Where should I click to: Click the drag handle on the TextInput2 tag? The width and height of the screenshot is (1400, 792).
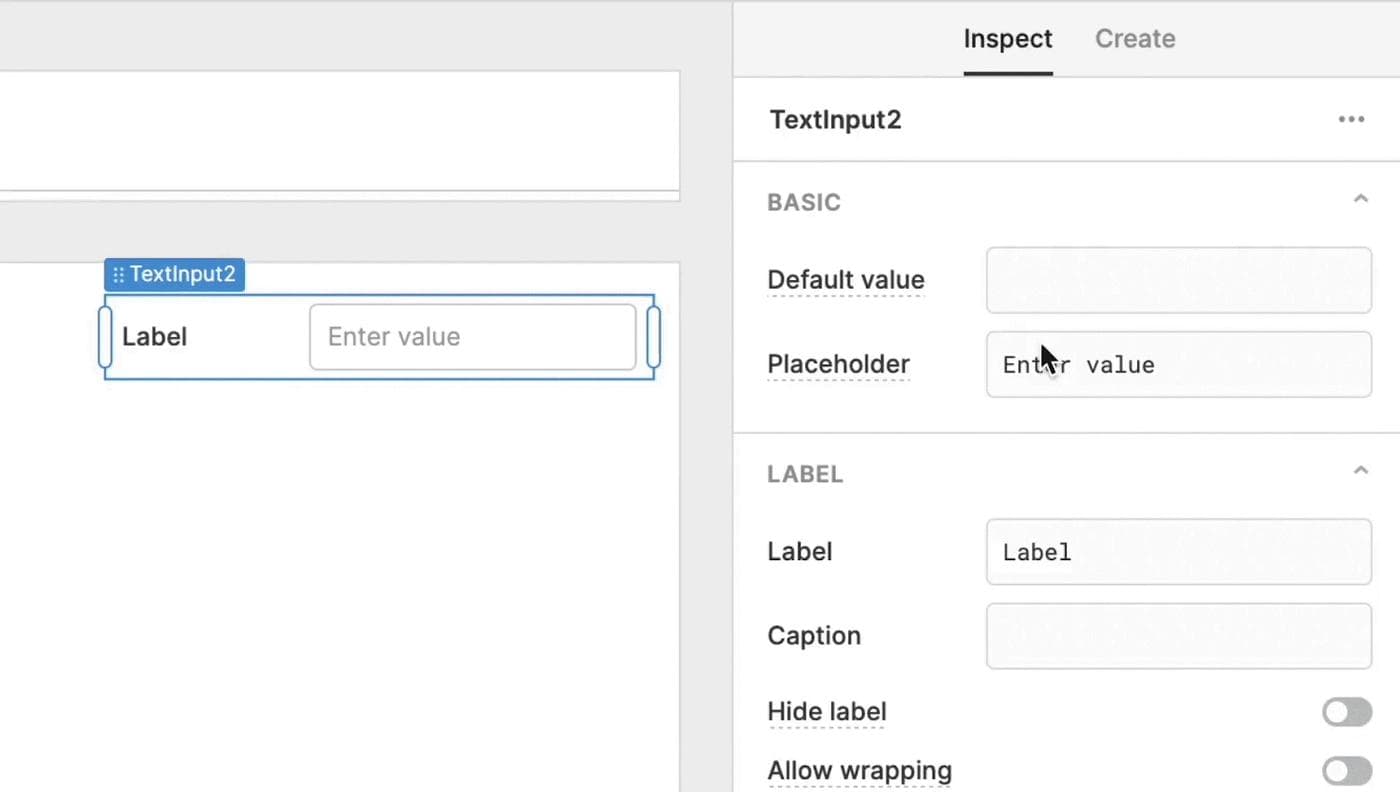point(119,274)
